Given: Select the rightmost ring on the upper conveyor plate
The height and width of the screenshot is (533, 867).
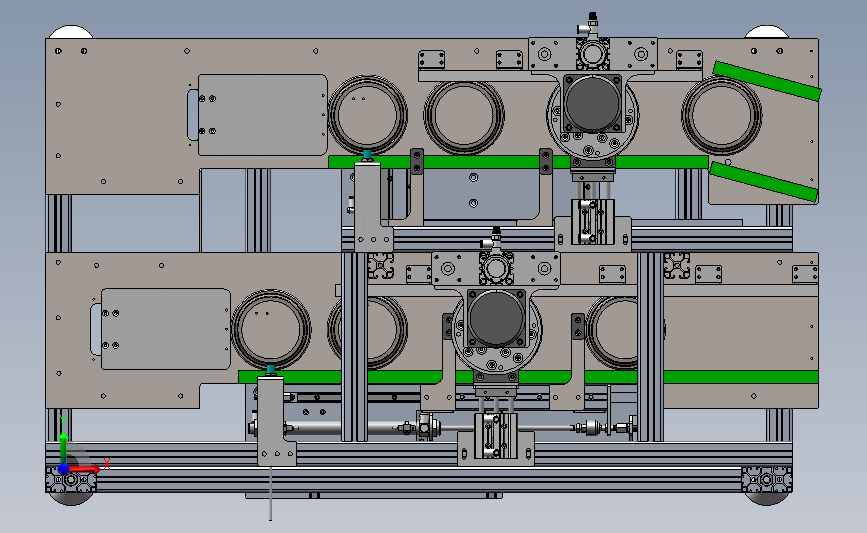Looking at the screenshot, I should point(722,116).
